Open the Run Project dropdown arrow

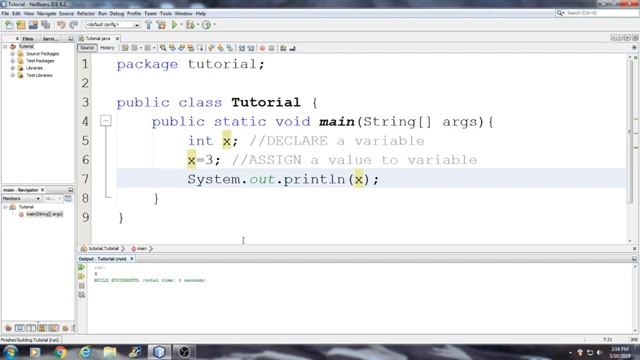click(182, 25)
